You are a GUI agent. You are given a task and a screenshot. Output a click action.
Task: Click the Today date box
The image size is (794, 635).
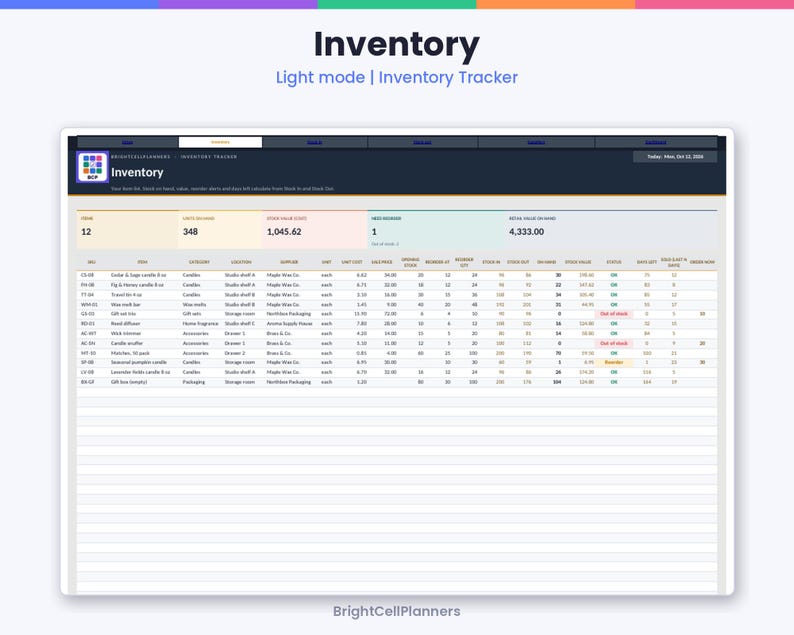click(x=675, y=156)
